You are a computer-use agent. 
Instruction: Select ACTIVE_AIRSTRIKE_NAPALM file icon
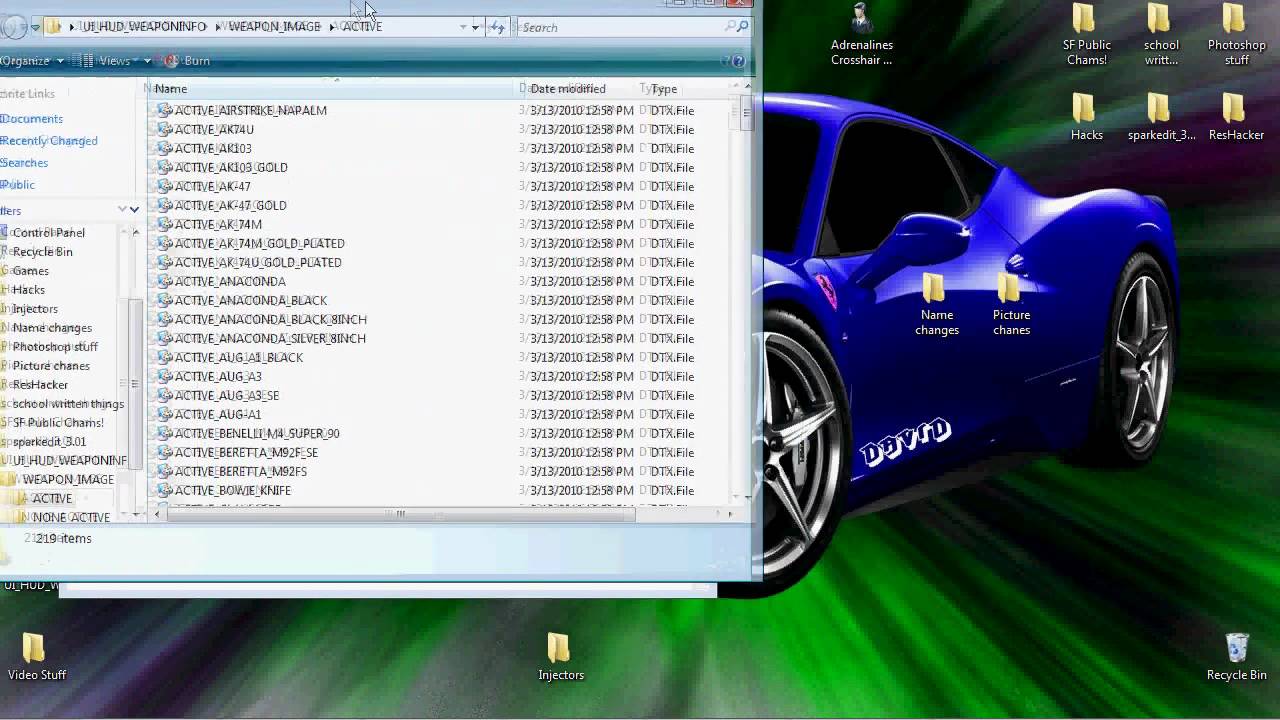164,110
